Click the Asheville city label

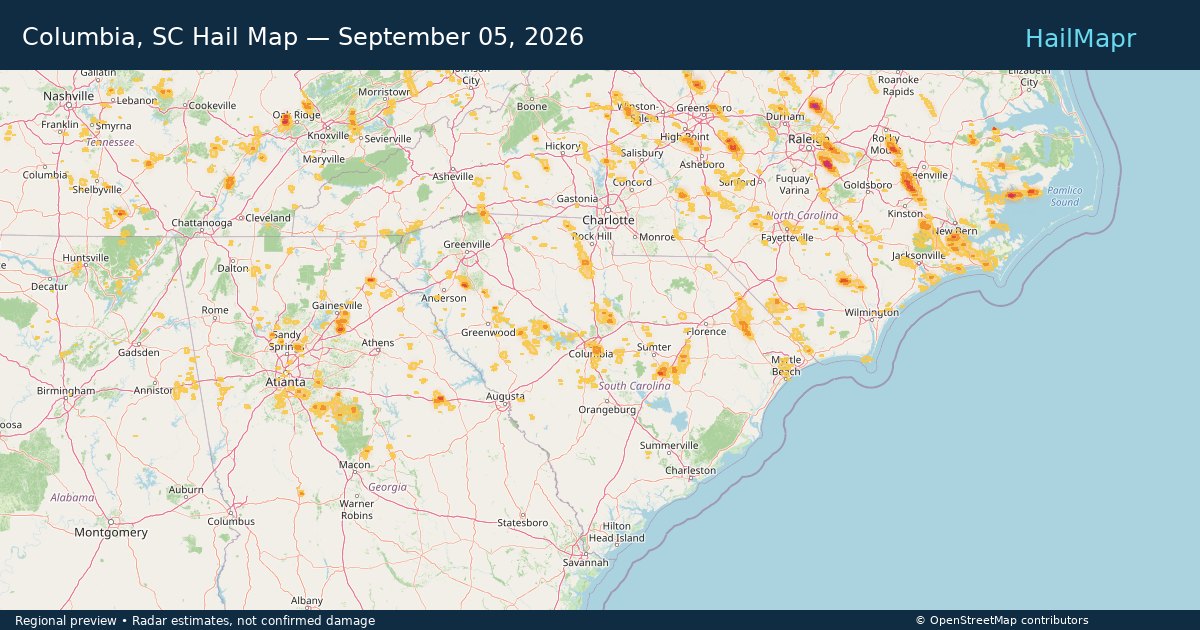[453, 176]
